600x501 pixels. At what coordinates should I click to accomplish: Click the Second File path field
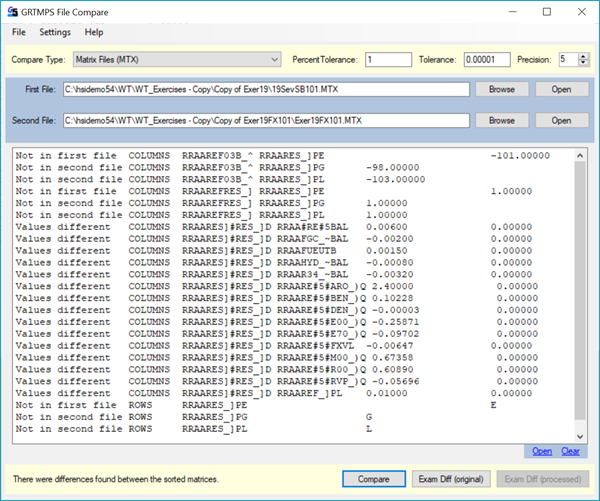[266, 120]
